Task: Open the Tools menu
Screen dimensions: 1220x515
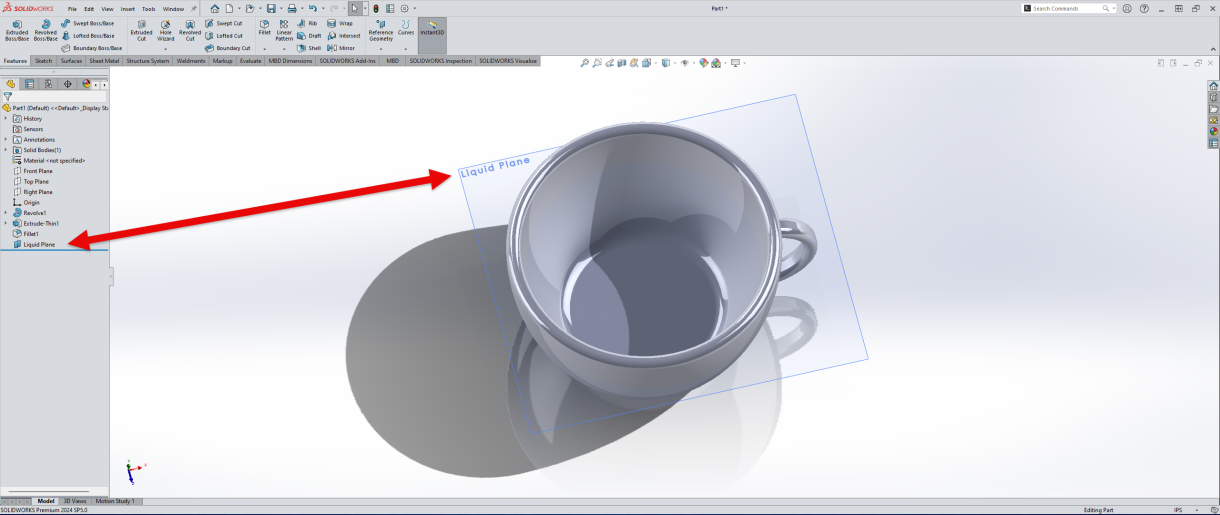Action: (x=148, y=8)
